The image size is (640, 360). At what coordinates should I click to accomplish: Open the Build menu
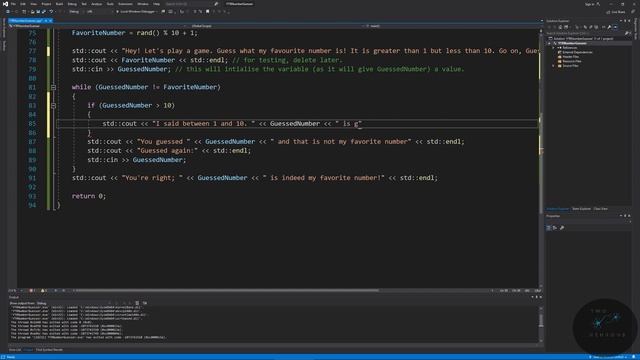click(x=60, y=4)
